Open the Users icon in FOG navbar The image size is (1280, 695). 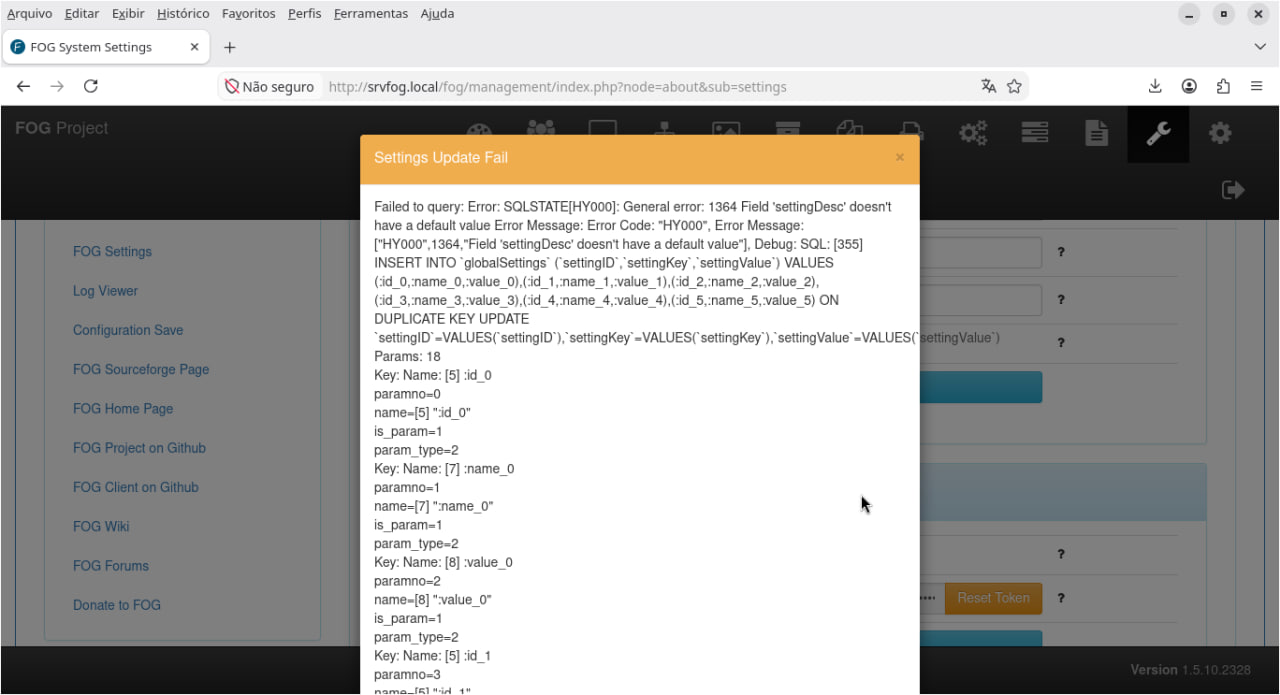[x=541, y=130]
